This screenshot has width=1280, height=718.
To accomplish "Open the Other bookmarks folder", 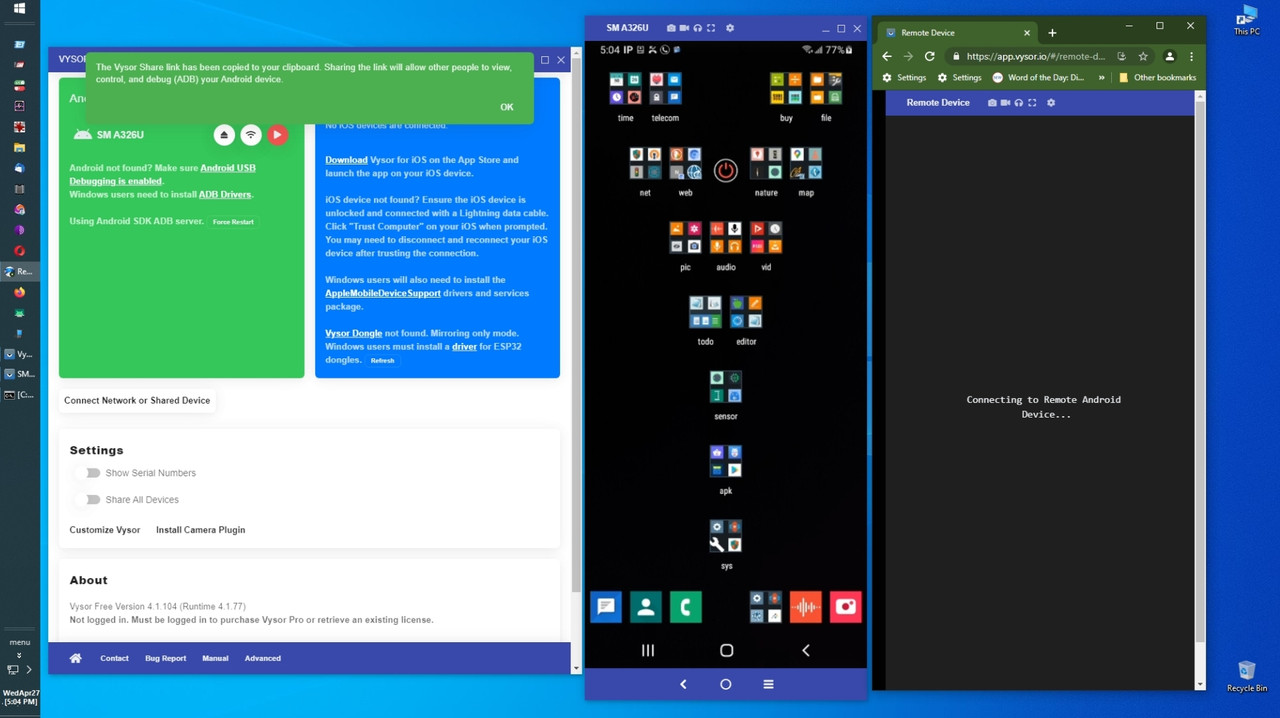I will [1157, 77].
